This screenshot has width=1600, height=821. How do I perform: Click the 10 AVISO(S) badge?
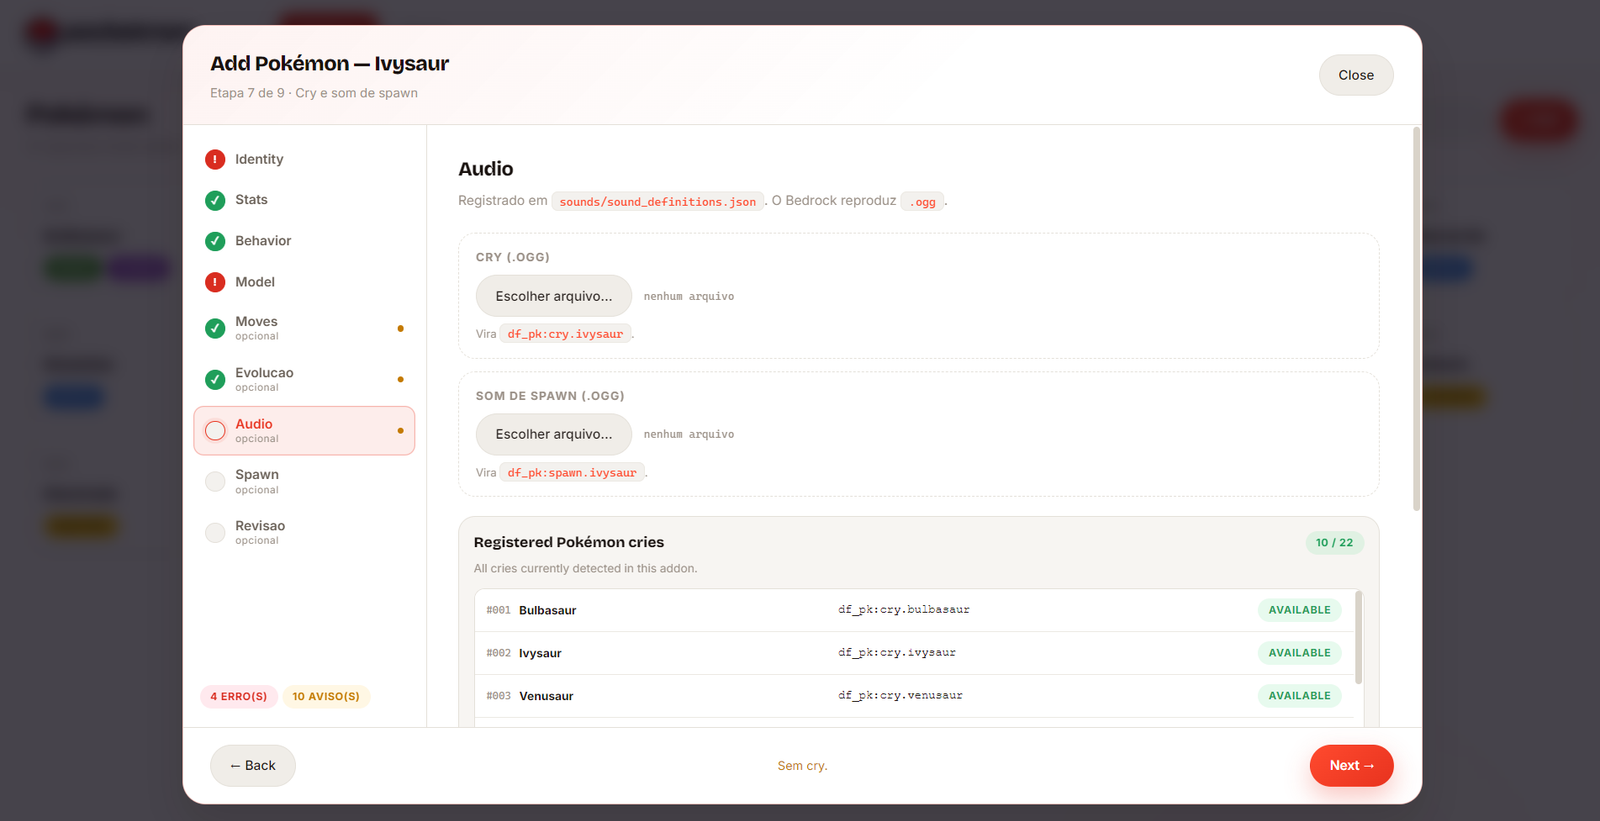326,696
